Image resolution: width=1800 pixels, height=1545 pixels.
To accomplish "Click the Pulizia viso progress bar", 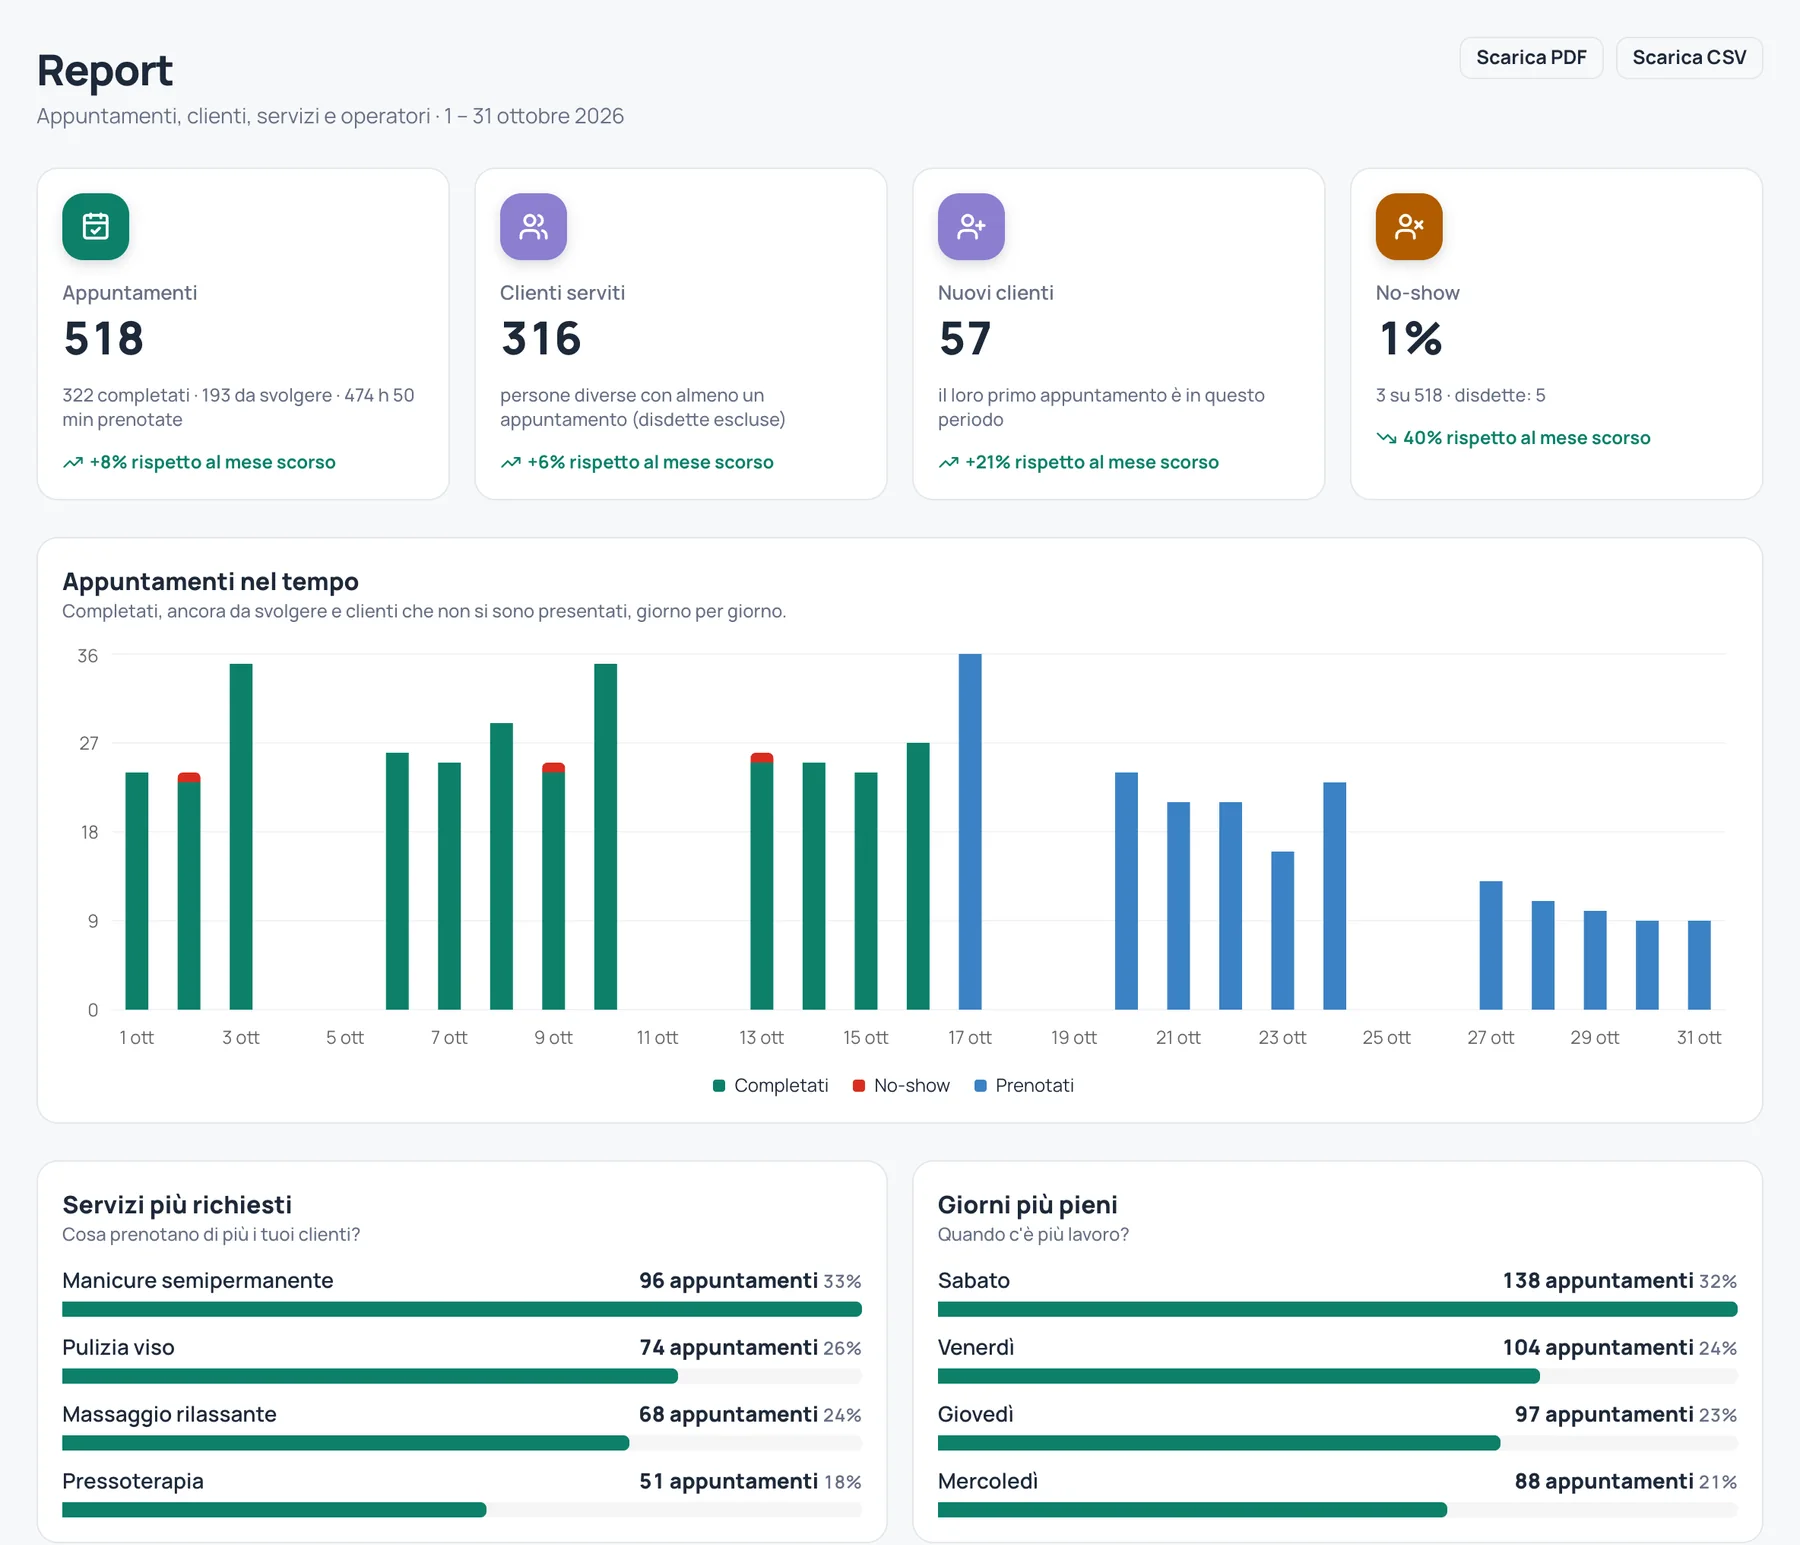I will click(462, 1376).
